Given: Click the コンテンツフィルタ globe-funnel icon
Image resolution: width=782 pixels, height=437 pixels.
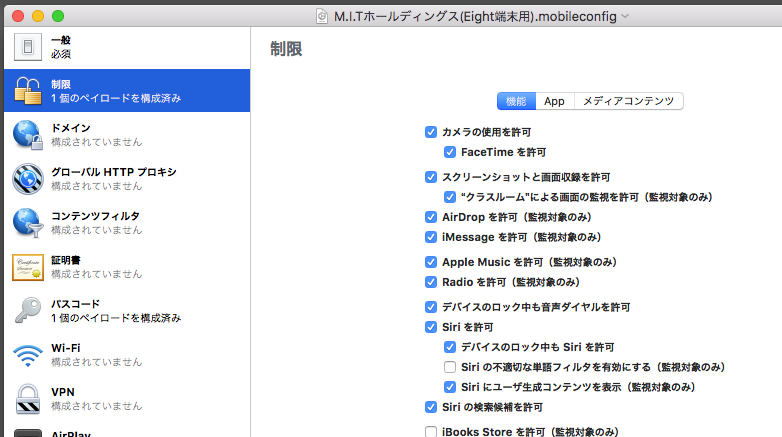Looking at the screenshot, I should pos(28,222).
